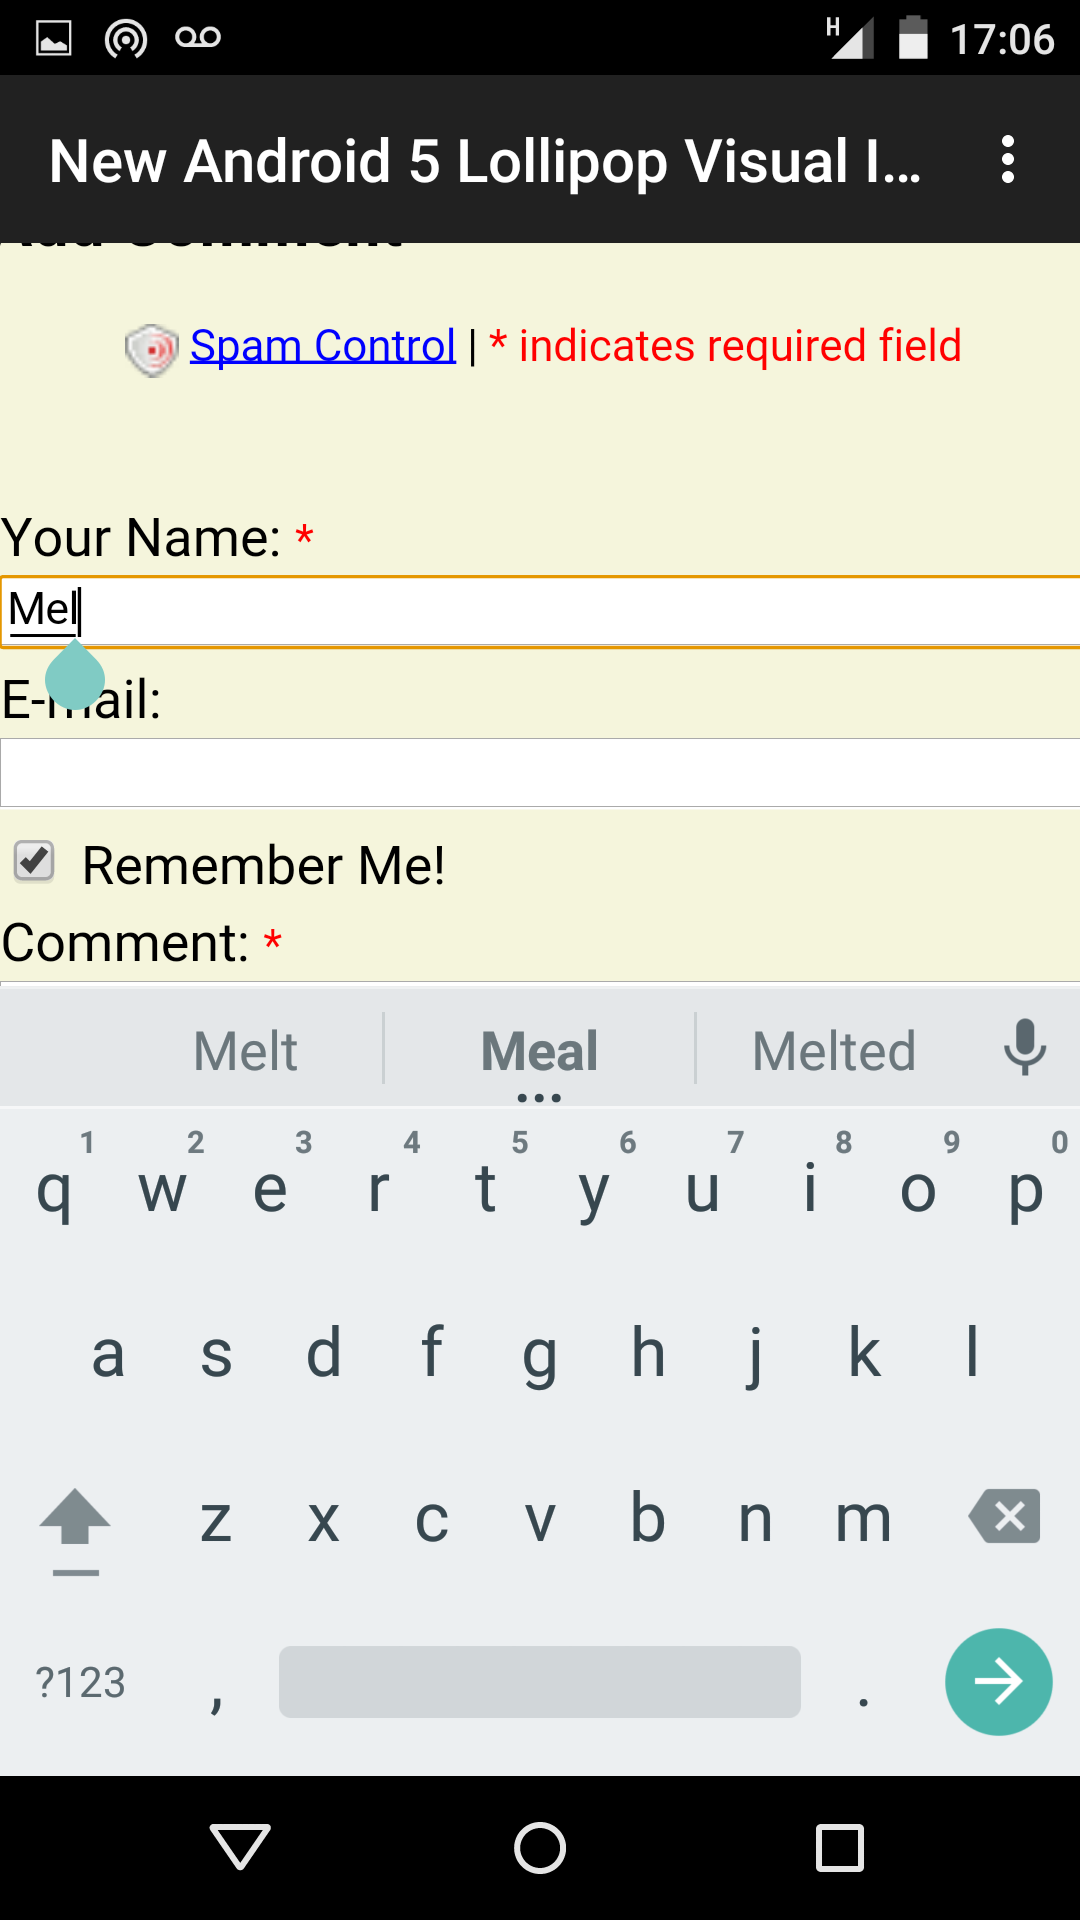The height and width of the screenshot is (1920, 1080).
Task: Open the three-dot overflow menu
Action: (x=1008, y=160)
